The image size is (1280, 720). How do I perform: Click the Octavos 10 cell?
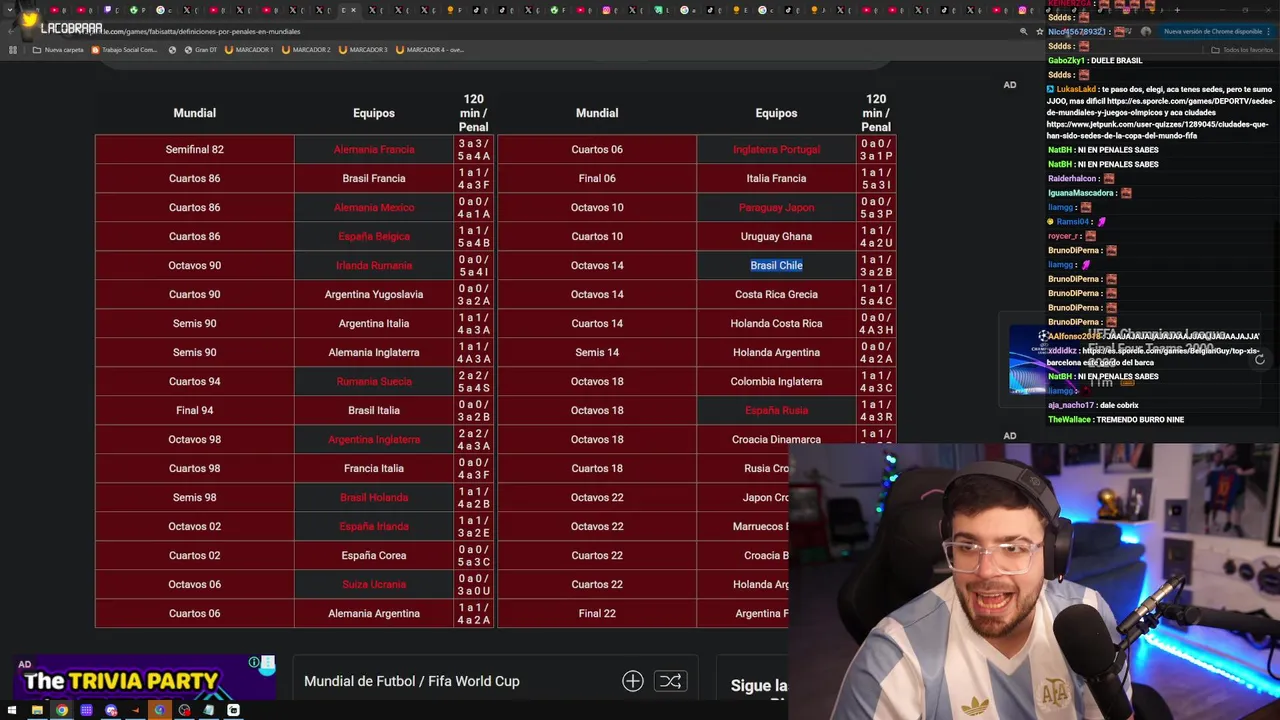click(597, 207)
